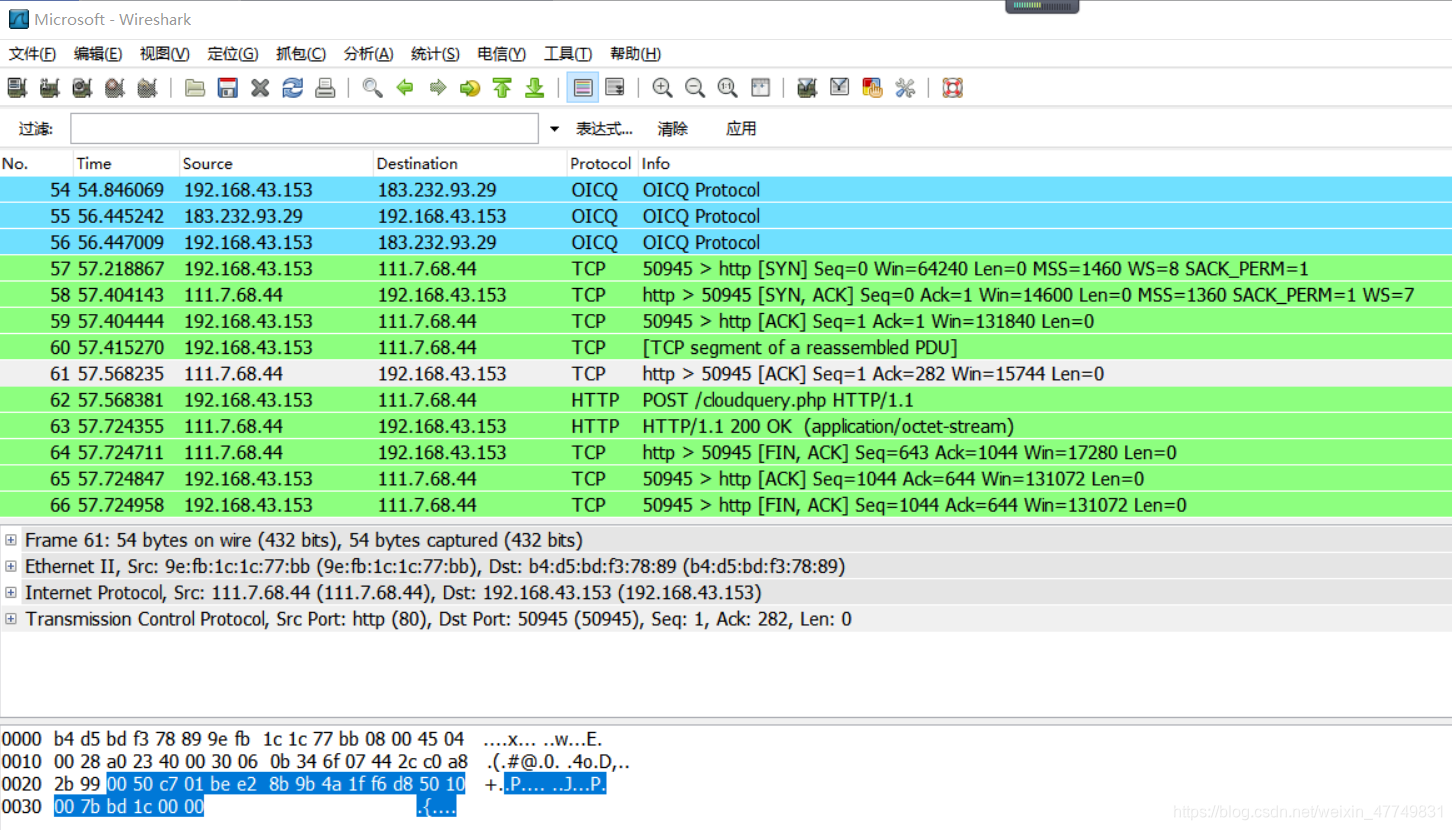Jump to last packet icon
The image size is (1452, 830).
click(x=535, y=88)
